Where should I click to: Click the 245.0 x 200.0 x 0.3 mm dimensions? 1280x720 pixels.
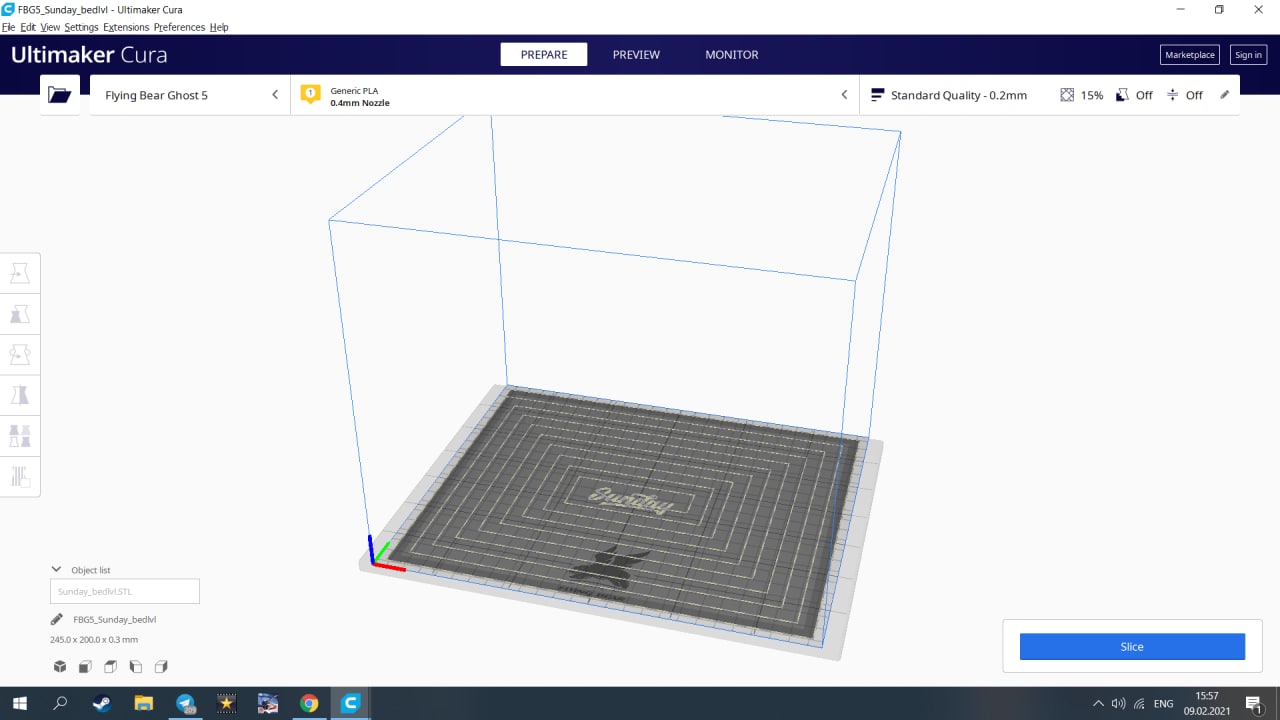click(x=94, y=639)
